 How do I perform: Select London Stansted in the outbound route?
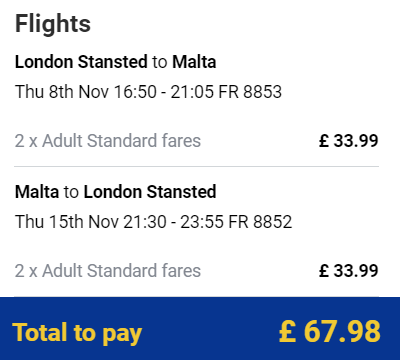click(81, 62)
